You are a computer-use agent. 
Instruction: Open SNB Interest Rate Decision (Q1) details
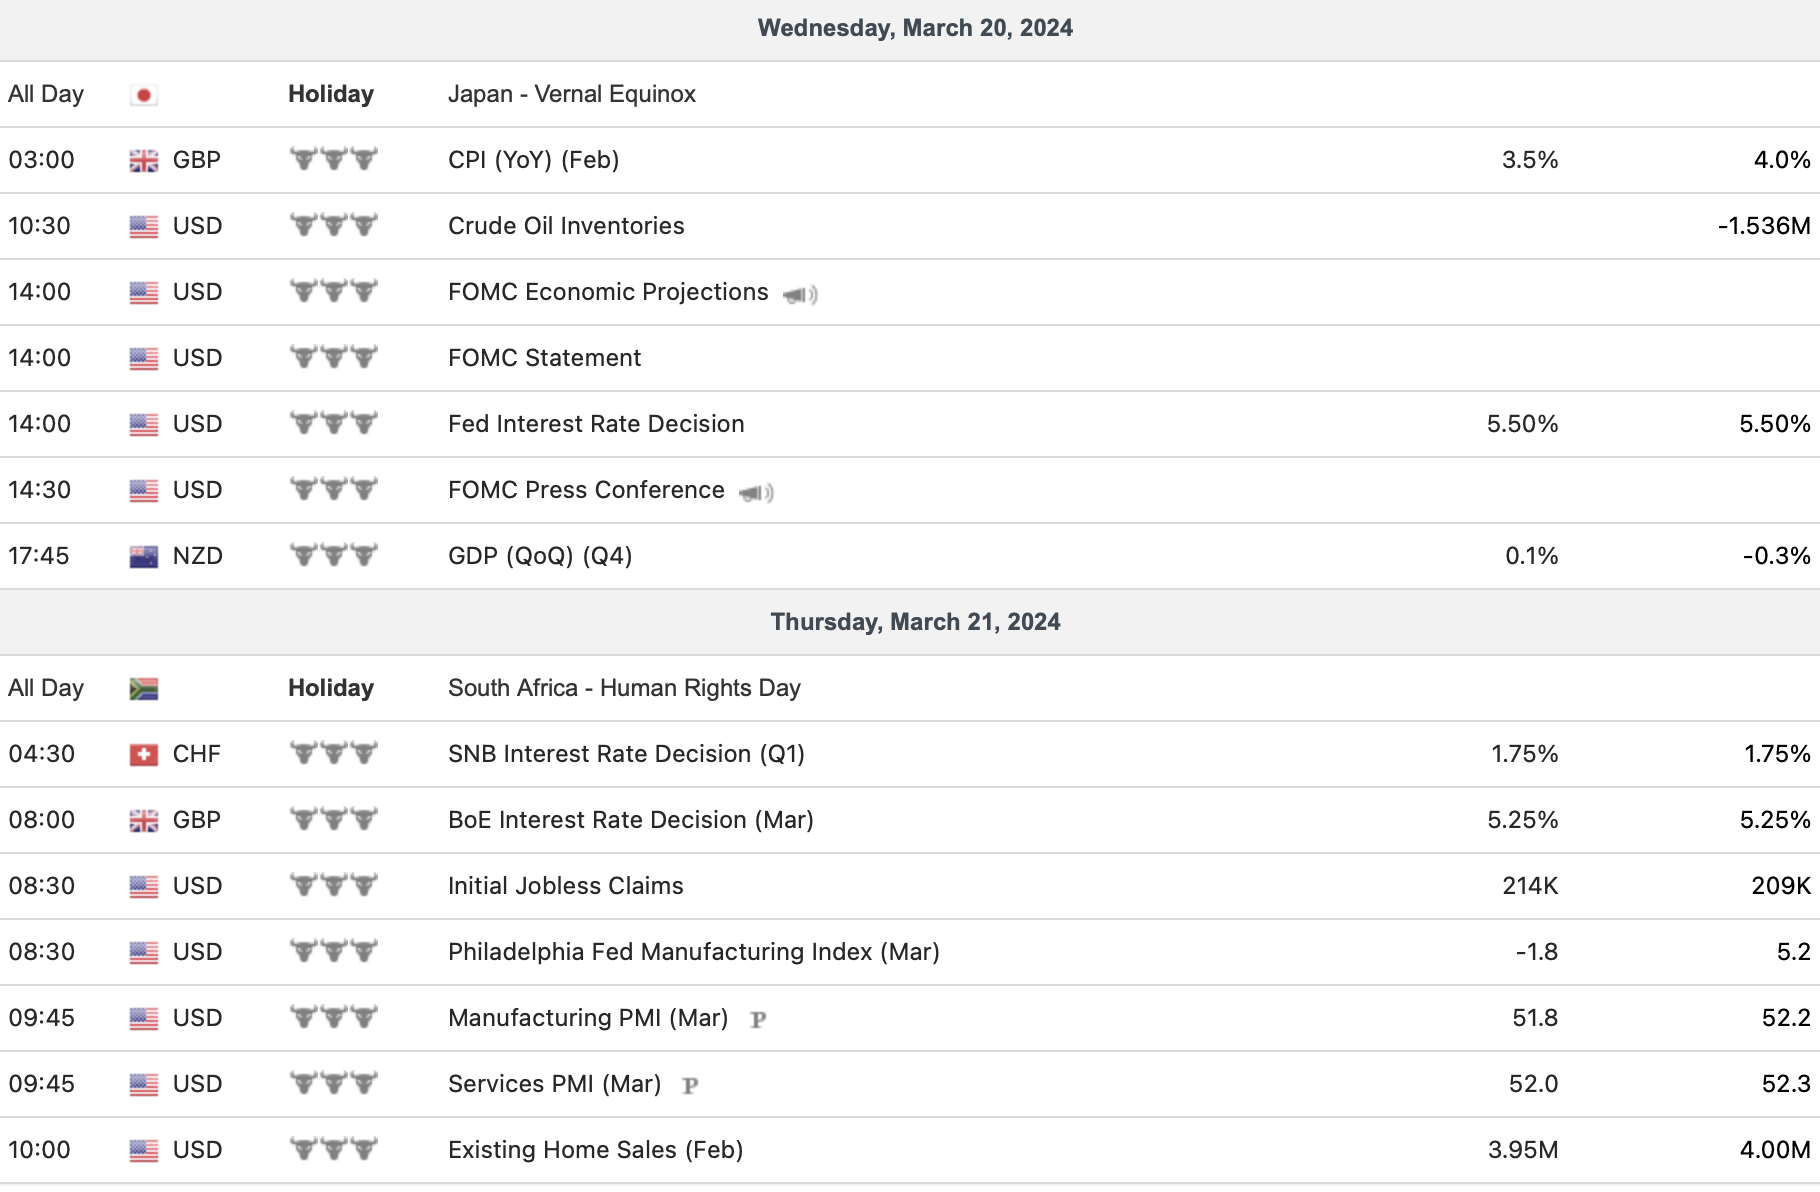coord(626,754)
